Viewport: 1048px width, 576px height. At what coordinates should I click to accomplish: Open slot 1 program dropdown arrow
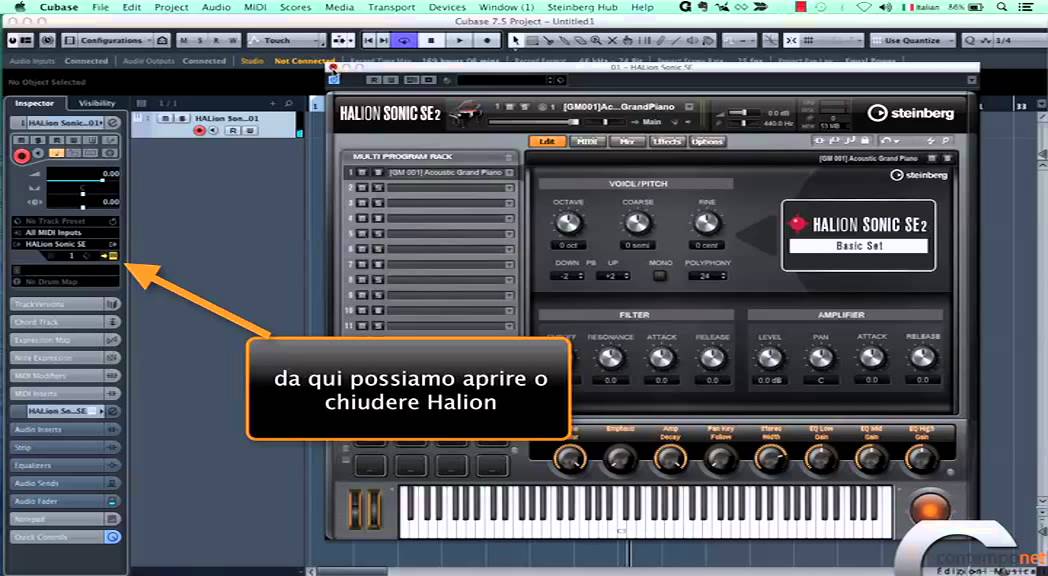(x=509, y=172)
